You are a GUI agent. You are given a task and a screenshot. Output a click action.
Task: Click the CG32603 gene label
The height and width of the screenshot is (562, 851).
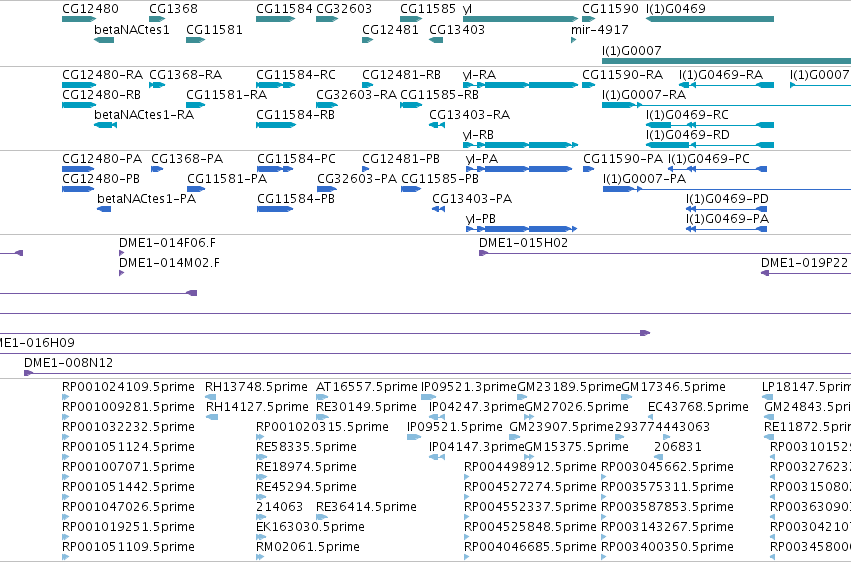tap(344, 9)
